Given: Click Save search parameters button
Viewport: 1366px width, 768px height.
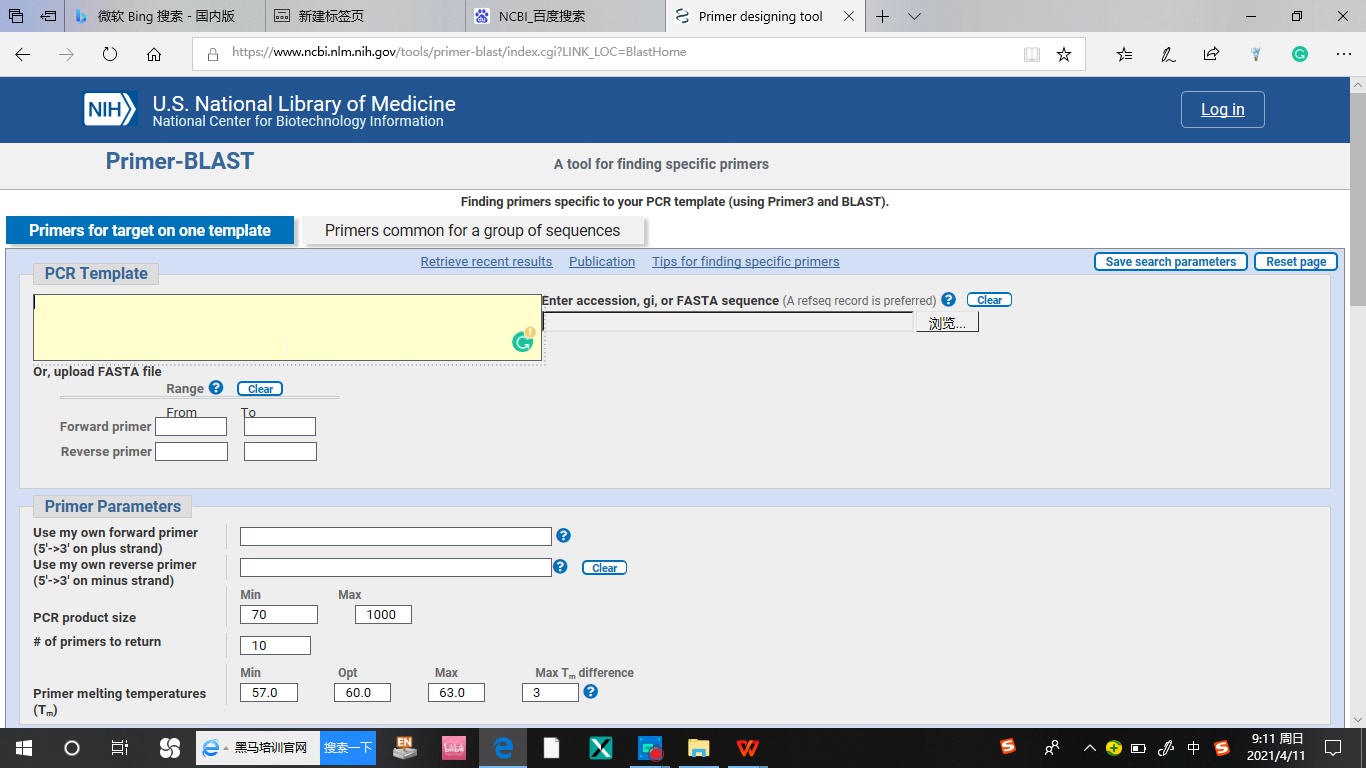Looking at the screenshot, I should click(x=1171, y=262).
